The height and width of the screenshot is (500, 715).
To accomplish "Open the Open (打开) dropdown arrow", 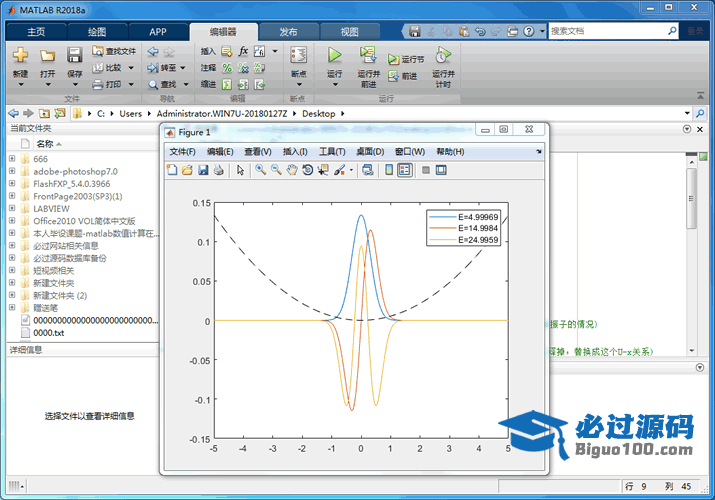I will [x=47, y=85].
